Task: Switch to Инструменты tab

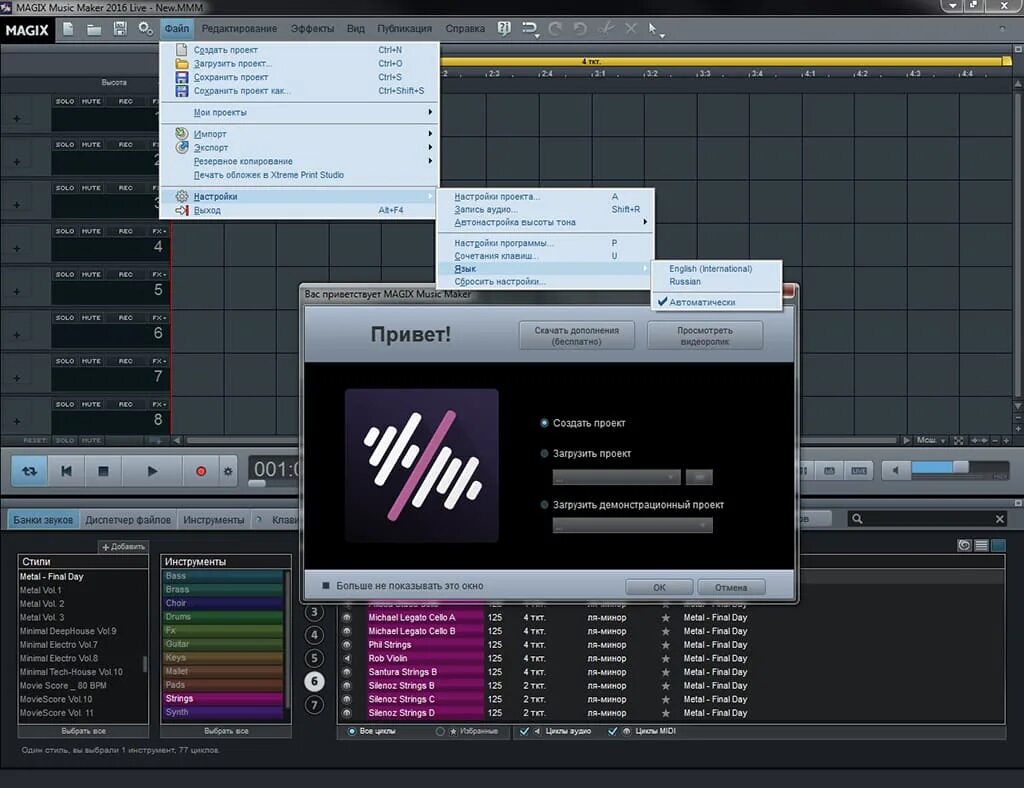Action: pos(214,520)
